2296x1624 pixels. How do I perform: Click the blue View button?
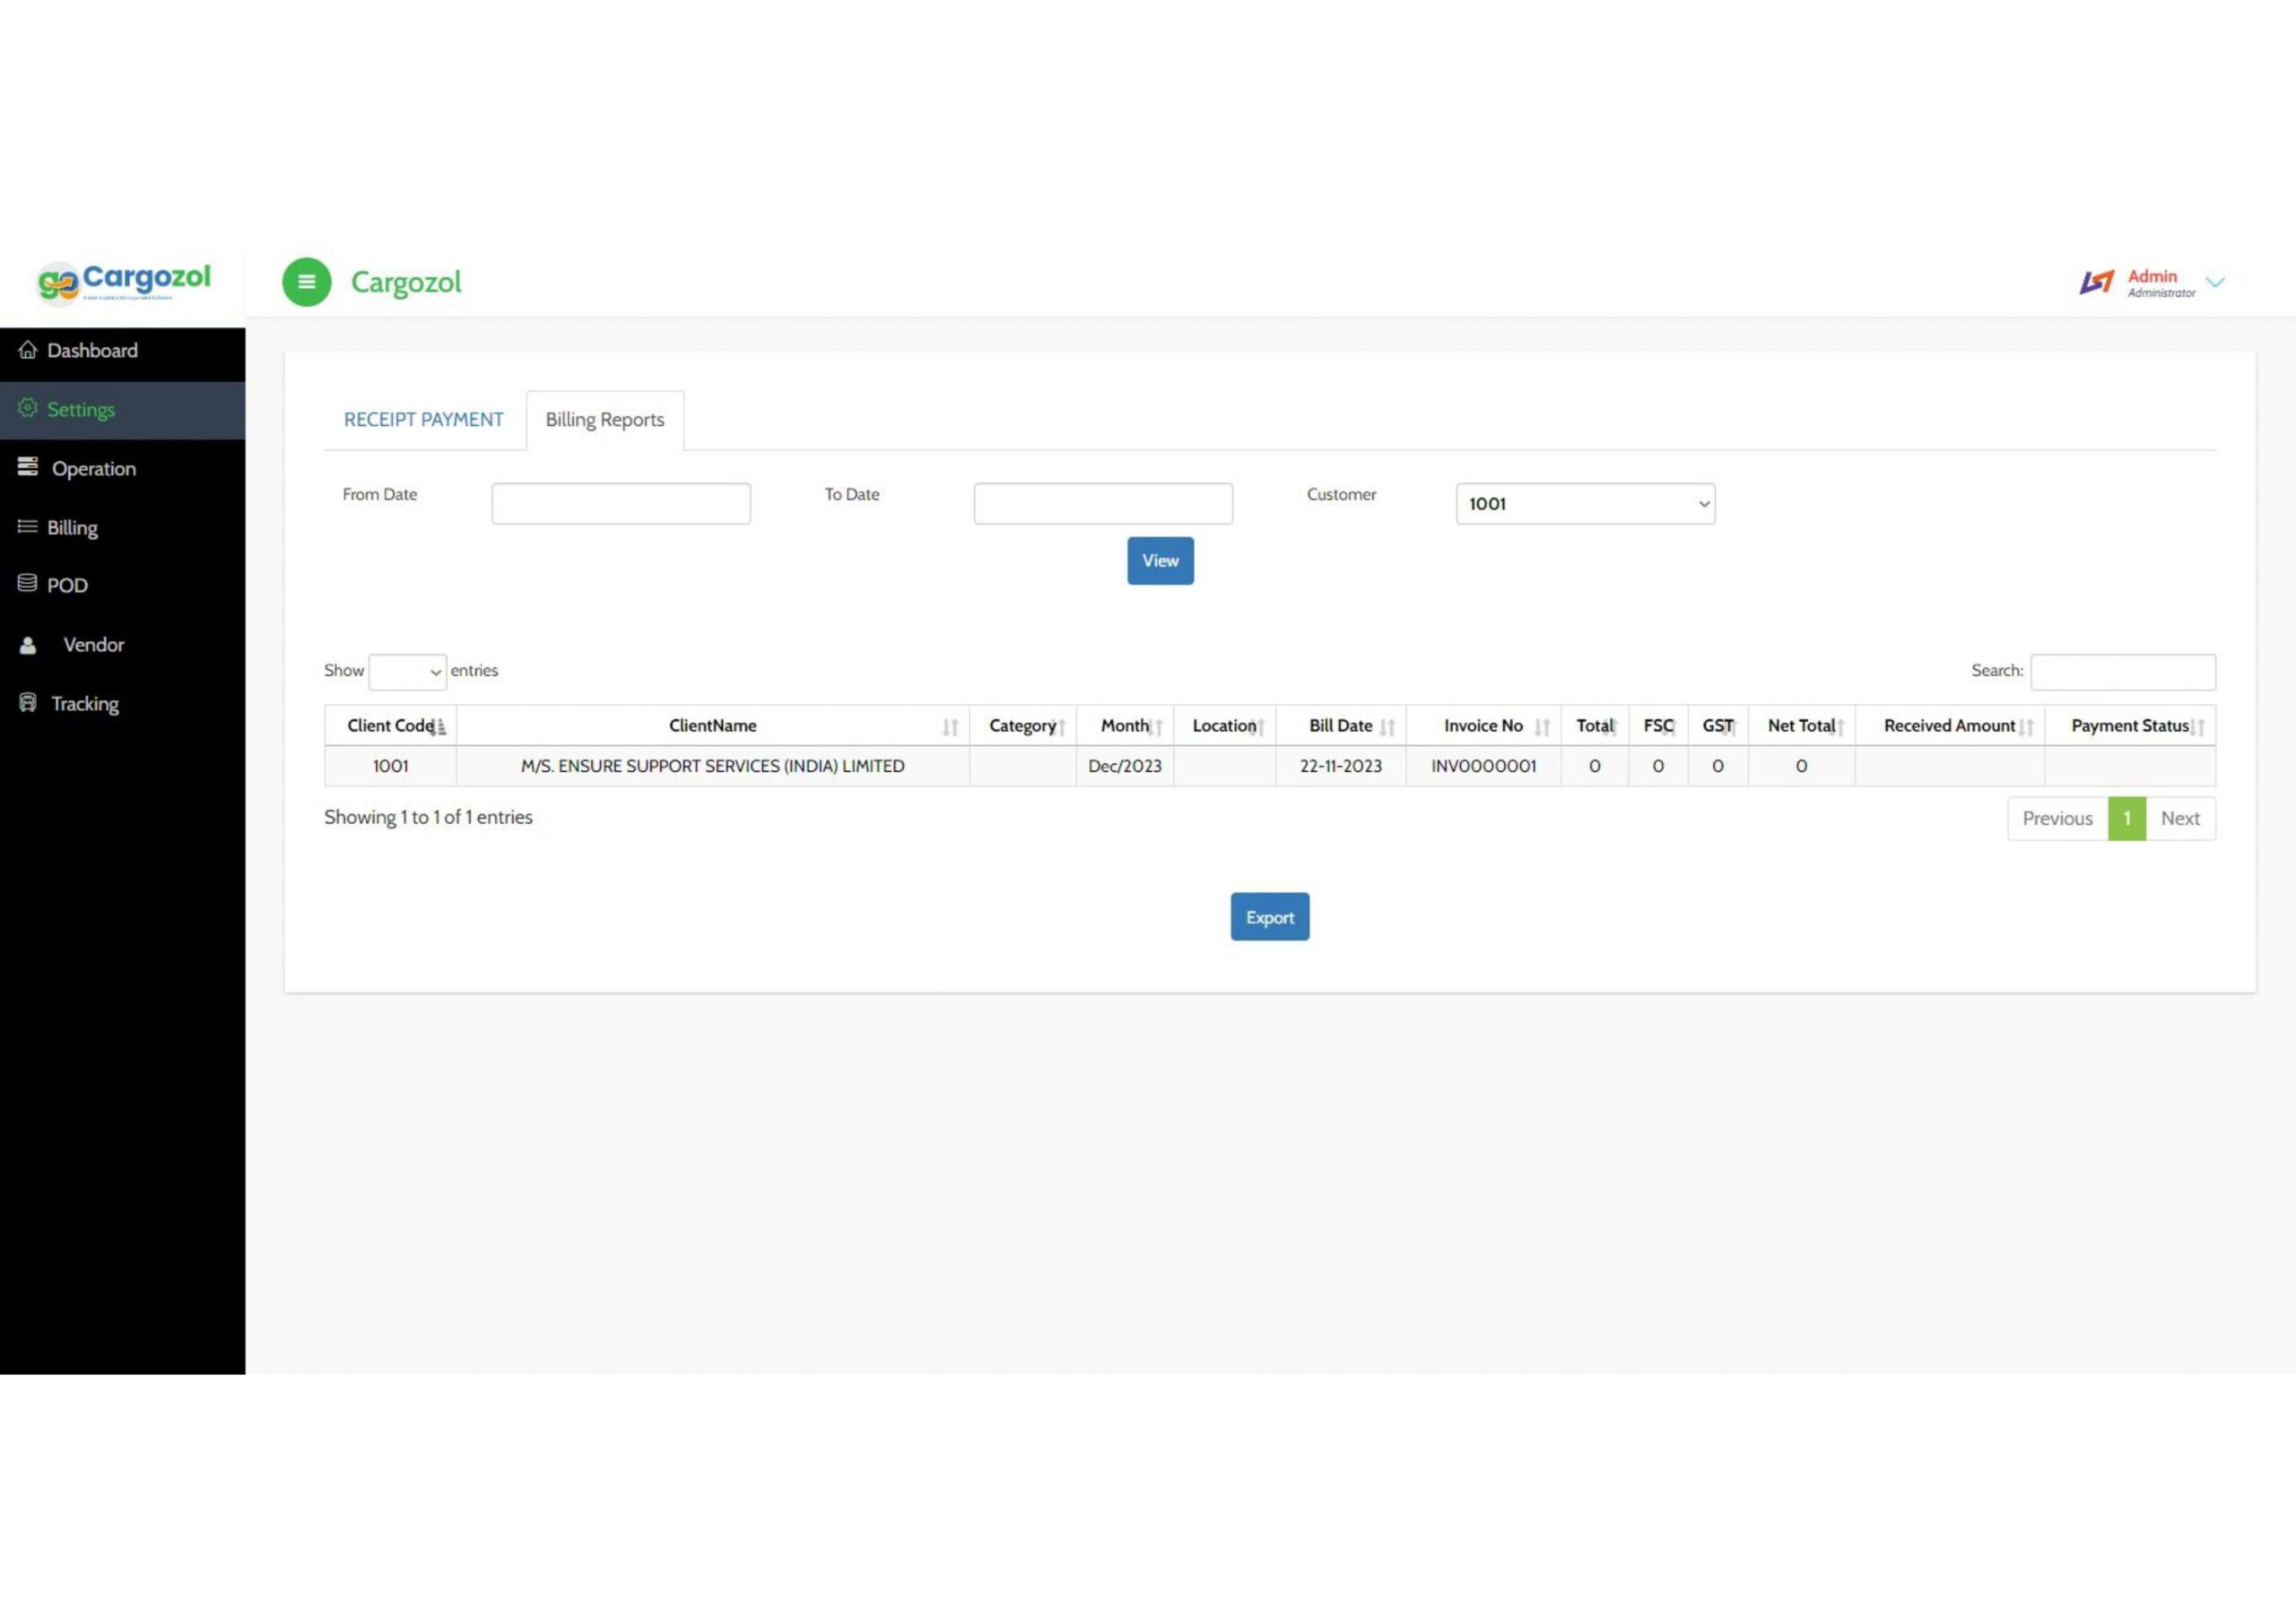click(x=1160, y=561)
